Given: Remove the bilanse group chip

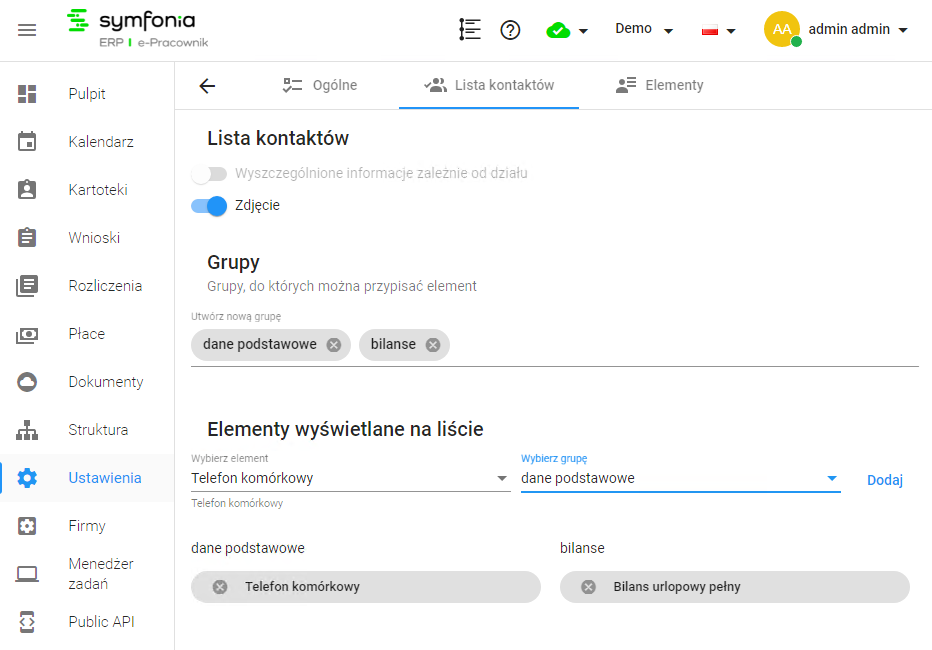Looking at the screenshot, I should pyautogui.click(x=433, y=345).
